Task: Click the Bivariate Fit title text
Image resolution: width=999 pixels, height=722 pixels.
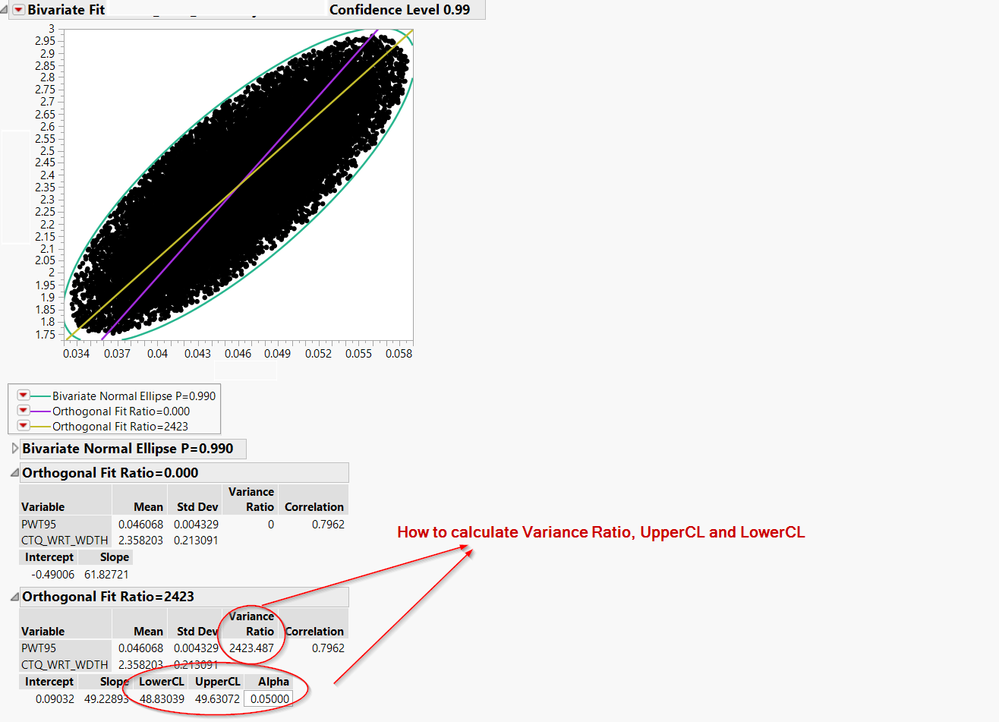Action: tap(66, 10)
